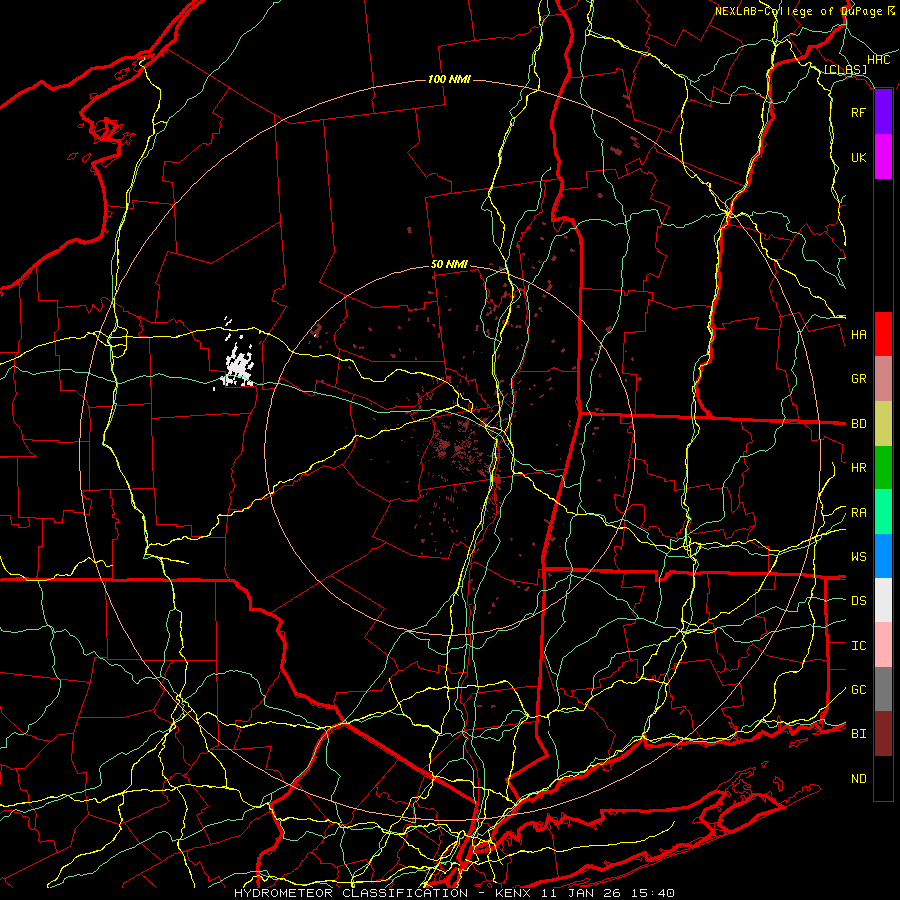
Task: Click the '100 NMI' range ring label
Action: pyautogui.click(x=449, y=79)
